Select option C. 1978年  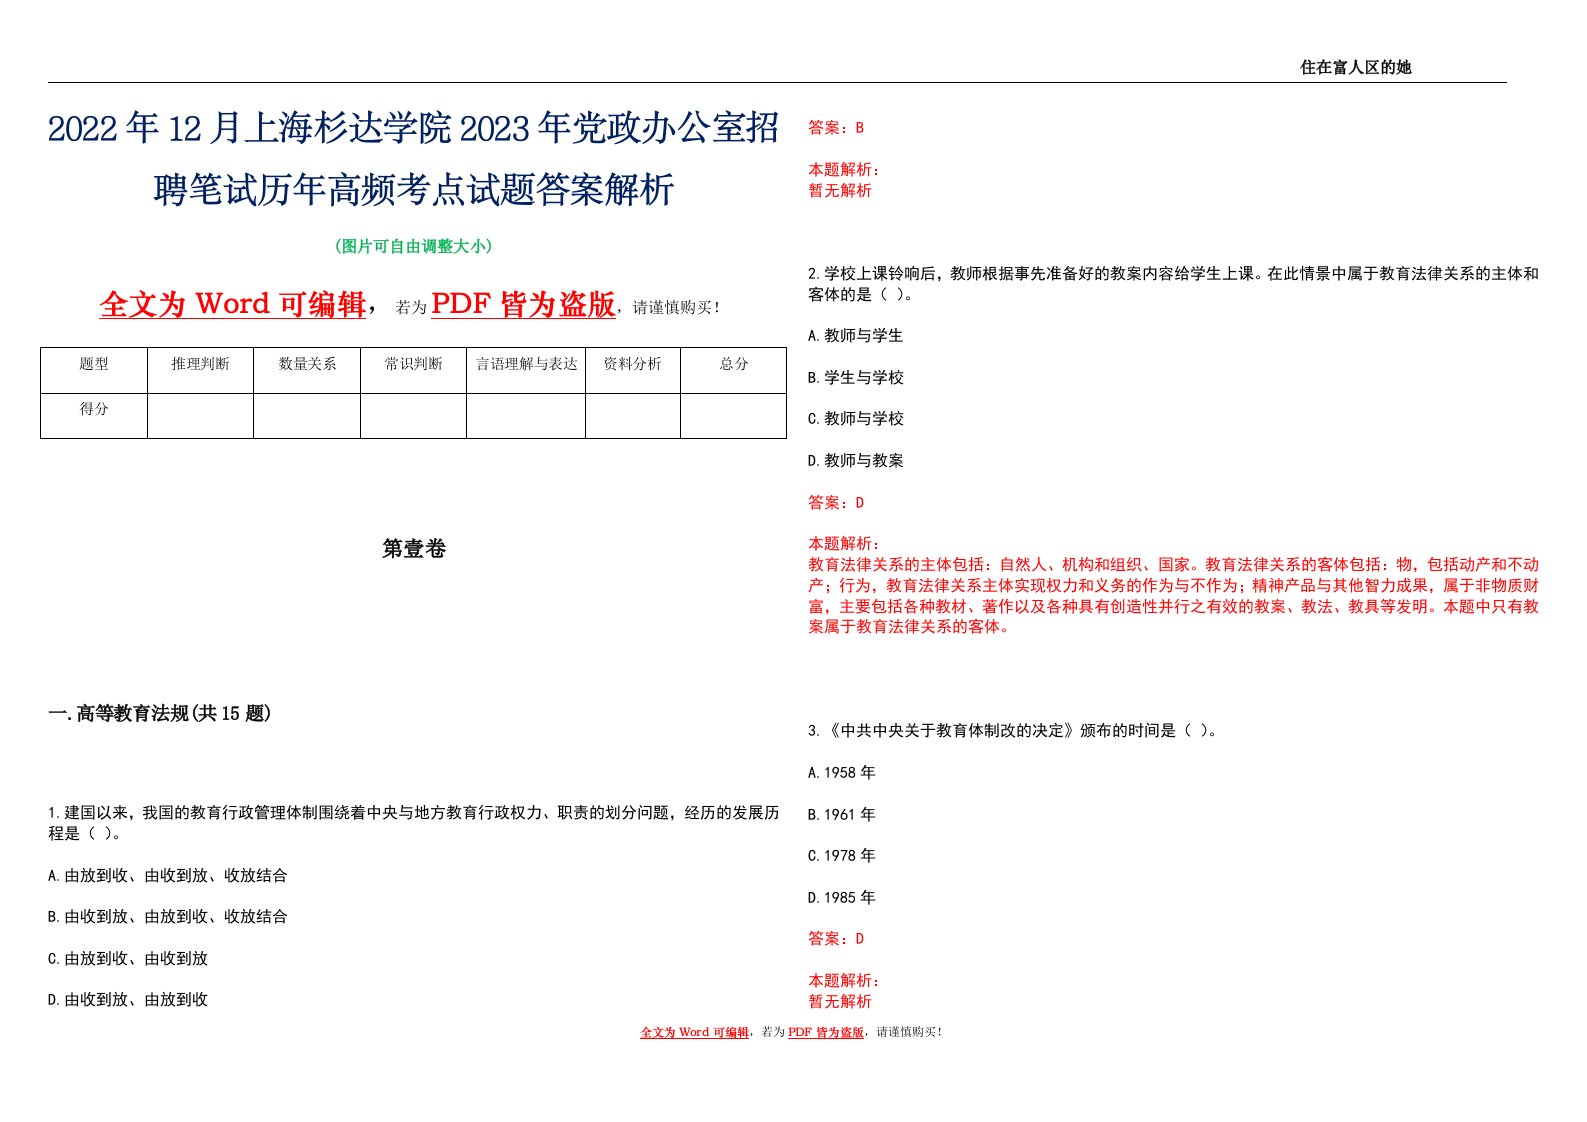[842, 856]
